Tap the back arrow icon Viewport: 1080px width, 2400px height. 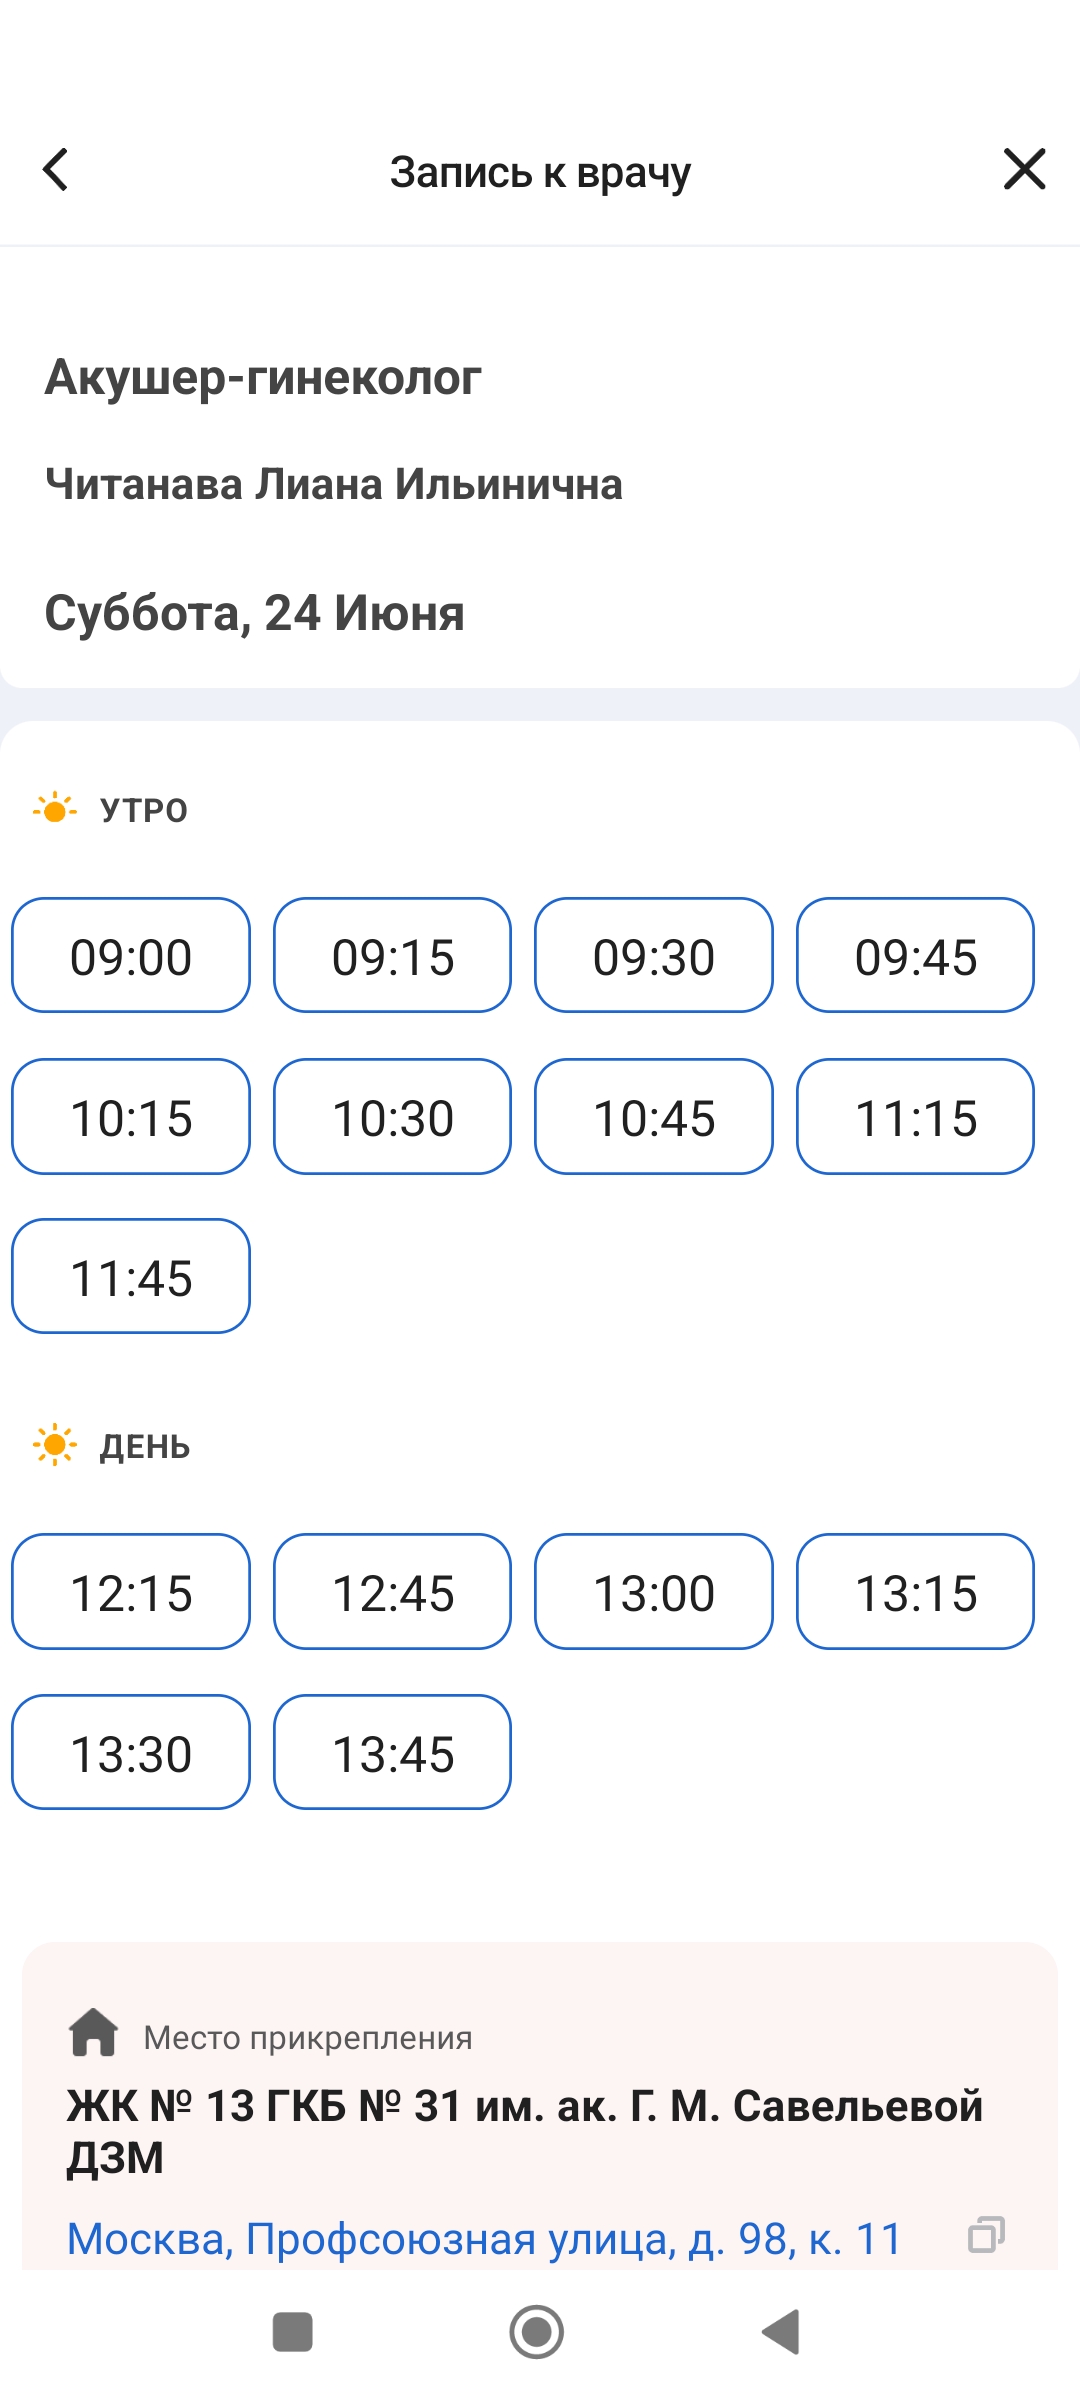coord(56,170)
